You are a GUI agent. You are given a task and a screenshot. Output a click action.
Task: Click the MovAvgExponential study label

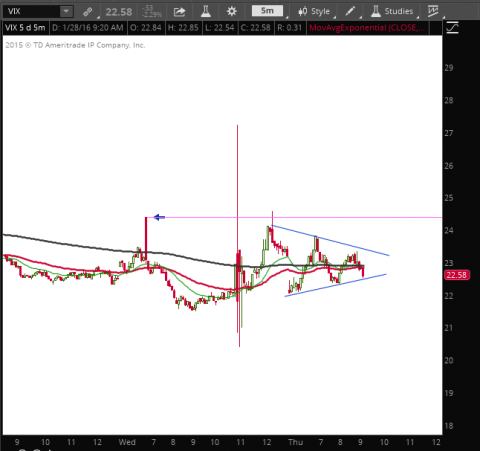click(367, 28)
